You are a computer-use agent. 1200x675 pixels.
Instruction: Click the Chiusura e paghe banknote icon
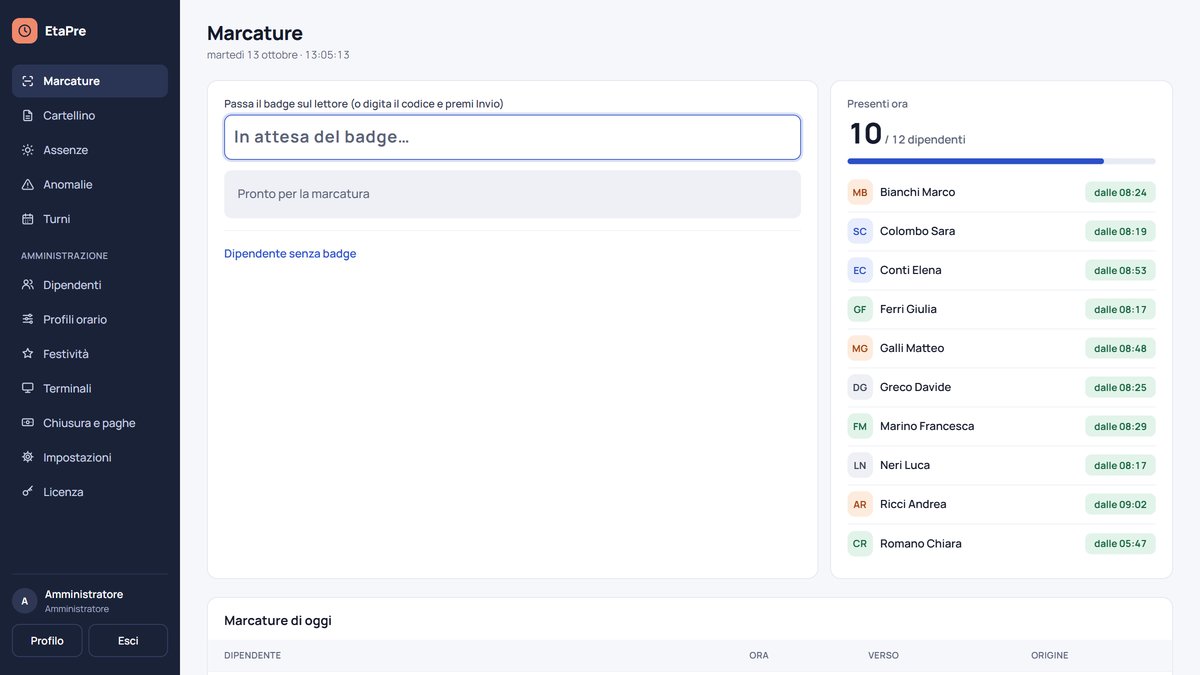point(28,423)
